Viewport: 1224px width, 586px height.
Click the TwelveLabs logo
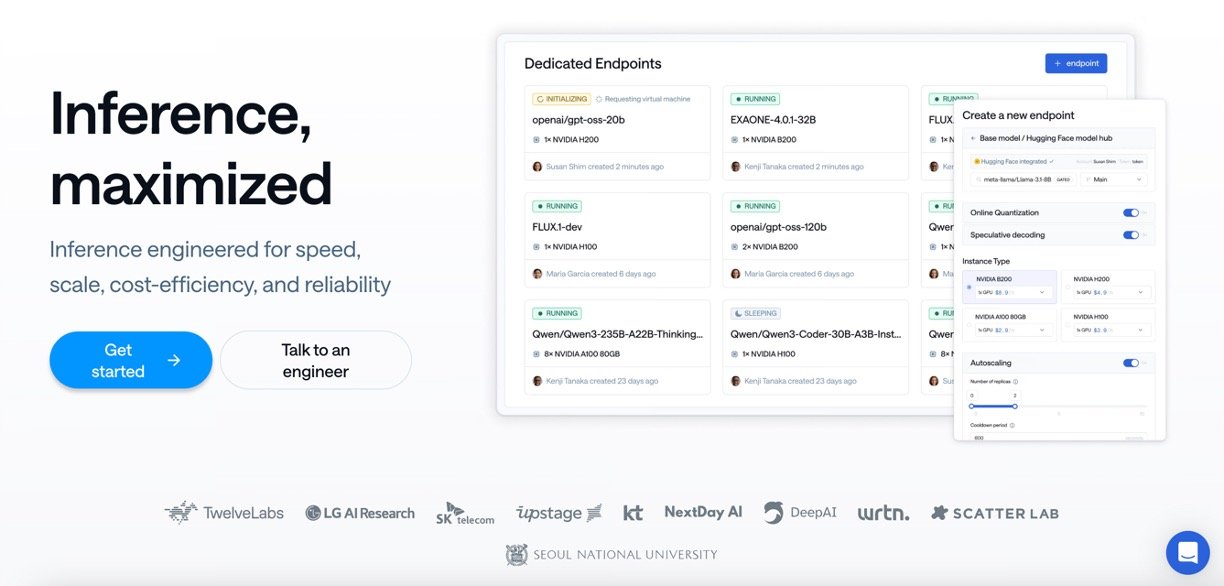coord(224,513)
